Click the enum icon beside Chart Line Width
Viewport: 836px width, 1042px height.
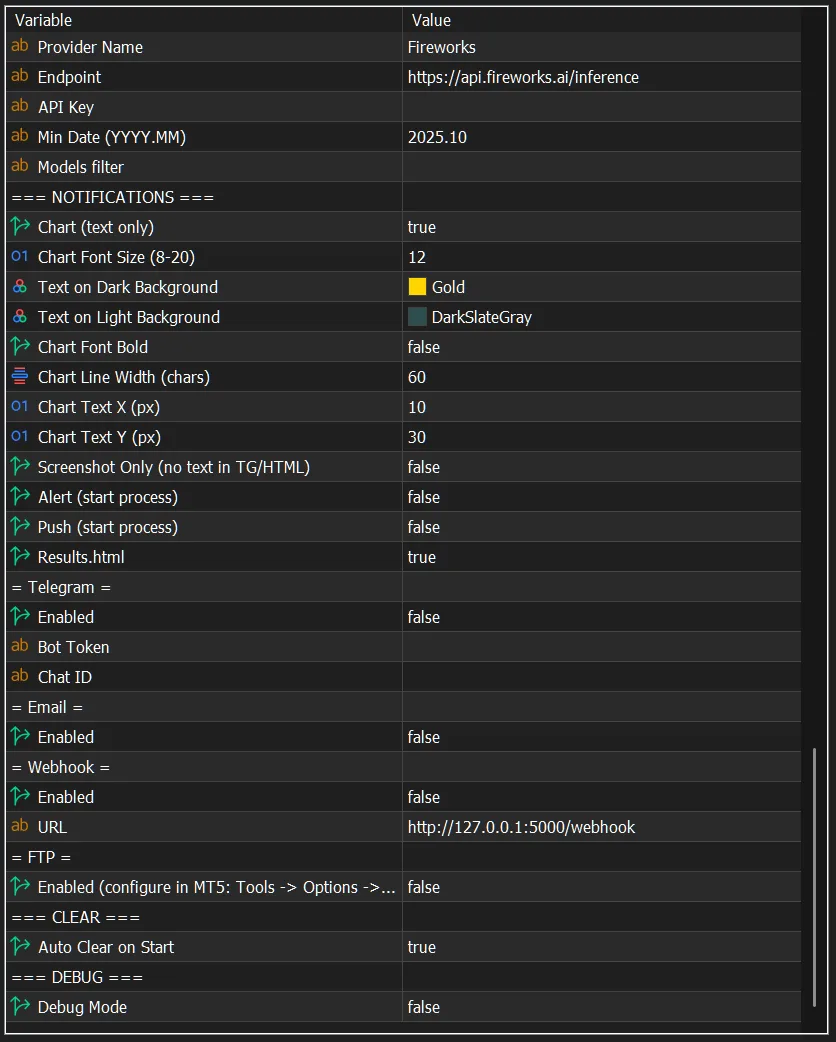click(x=20, y=377)
